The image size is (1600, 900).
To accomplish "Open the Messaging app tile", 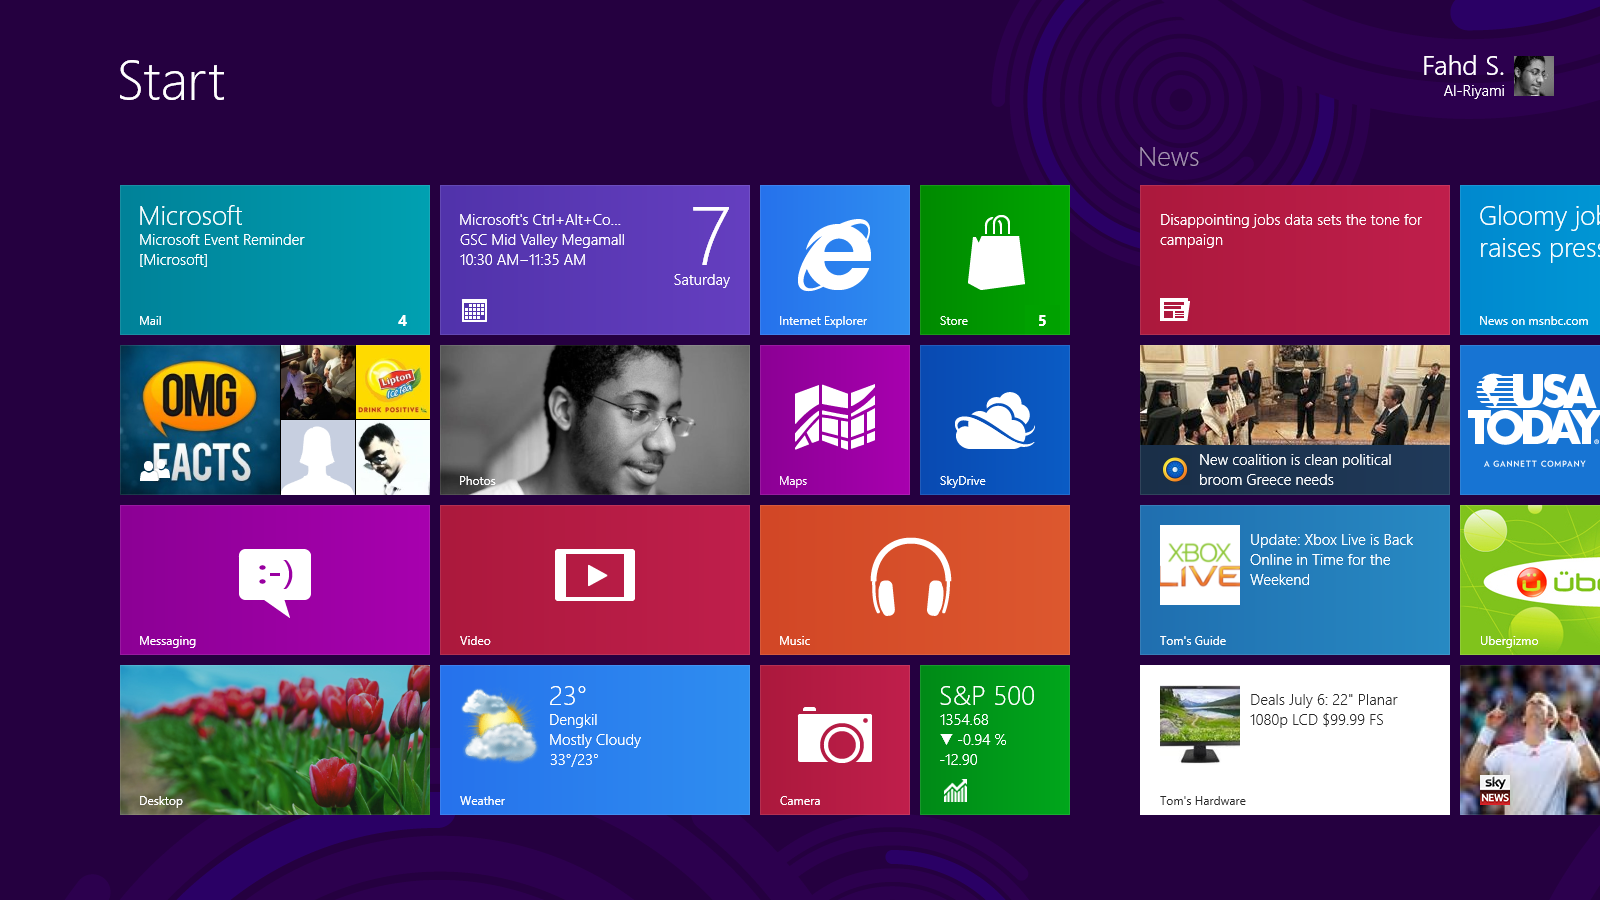I will click(274, 579).
